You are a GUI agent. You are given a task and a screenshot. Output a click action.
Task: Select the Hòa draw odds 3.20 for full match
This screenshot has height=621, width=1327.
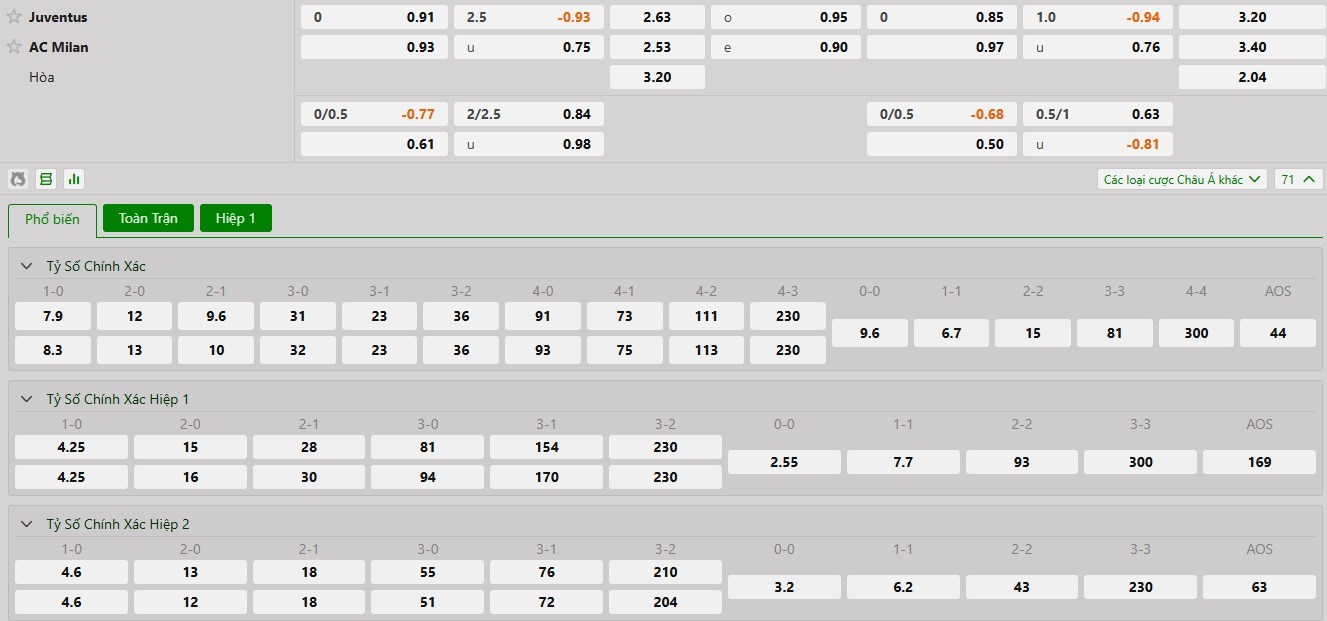[x=657, y=77]
